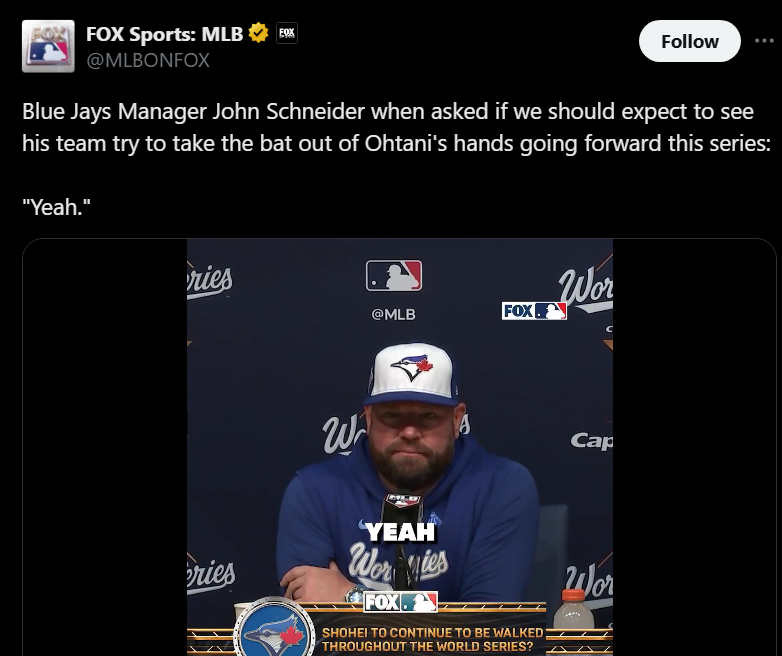Click the Blue Jays cap logo
The width and height of the screenshot is (782, 656).
point(412,367)
